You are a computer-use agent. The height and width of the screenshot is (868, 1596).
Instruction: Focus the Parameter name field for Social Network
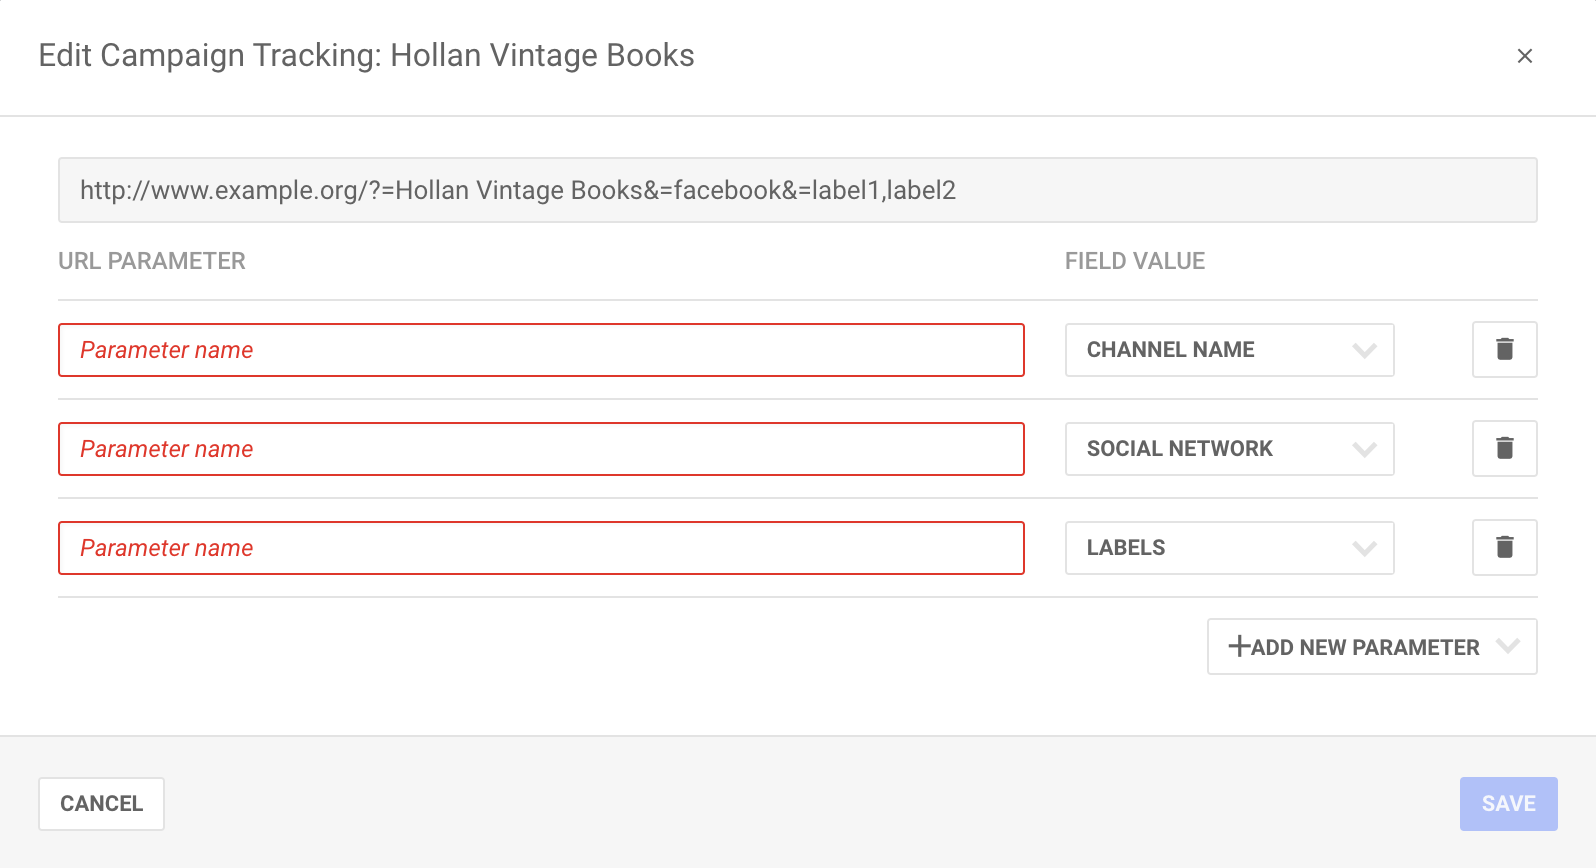point(541,449)
